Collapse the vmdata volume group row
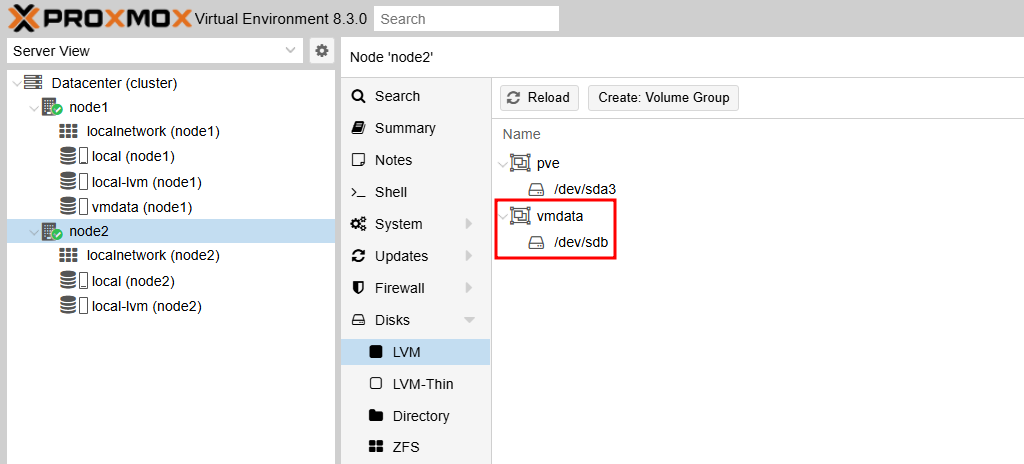The width and height of the screenshot is (1024, 464). pyautogui.click(x=502, y=216)
